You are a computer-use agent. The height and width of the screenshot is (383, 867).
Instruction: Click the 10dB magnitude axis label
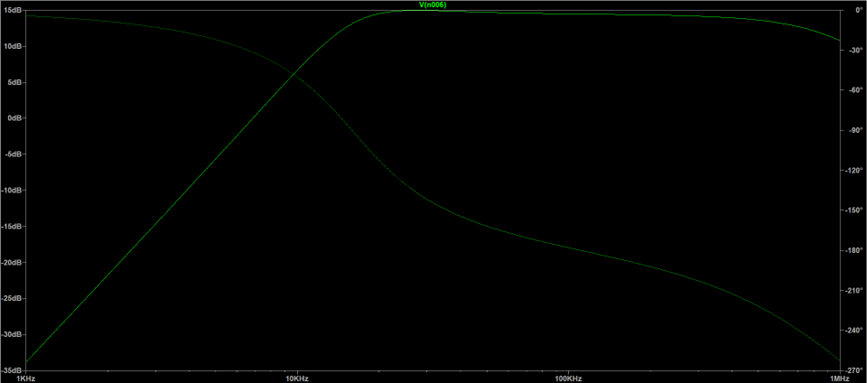tap(12, 46)
